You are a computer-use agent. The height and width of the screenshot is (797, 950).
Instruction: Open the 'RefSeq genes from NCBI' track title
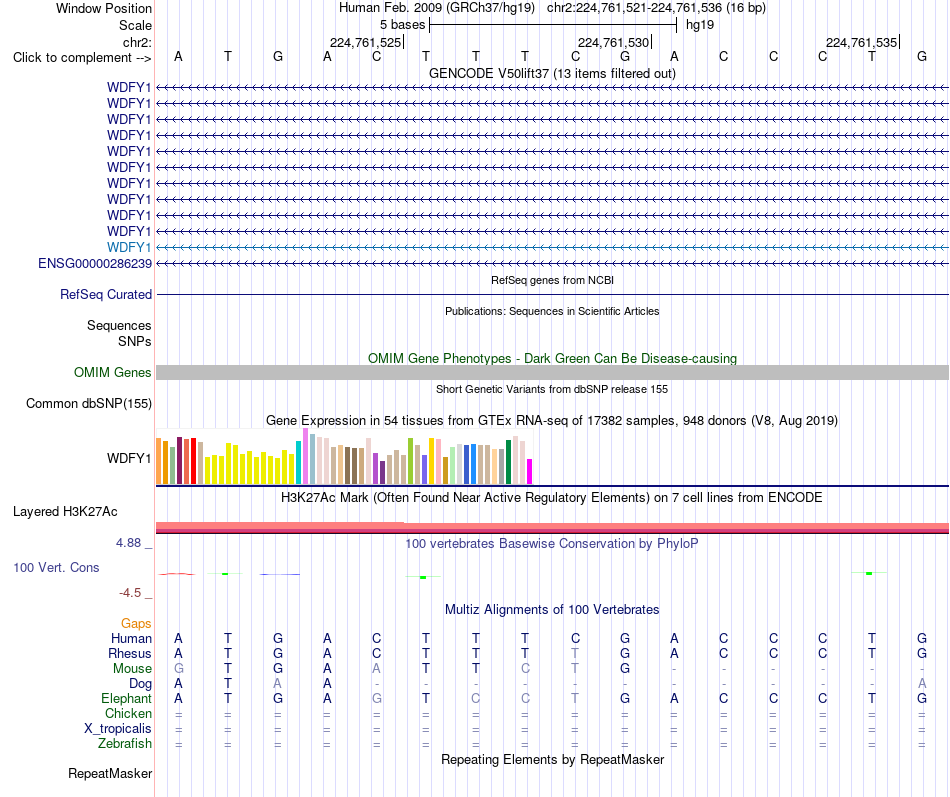click(x=552, y=280)
